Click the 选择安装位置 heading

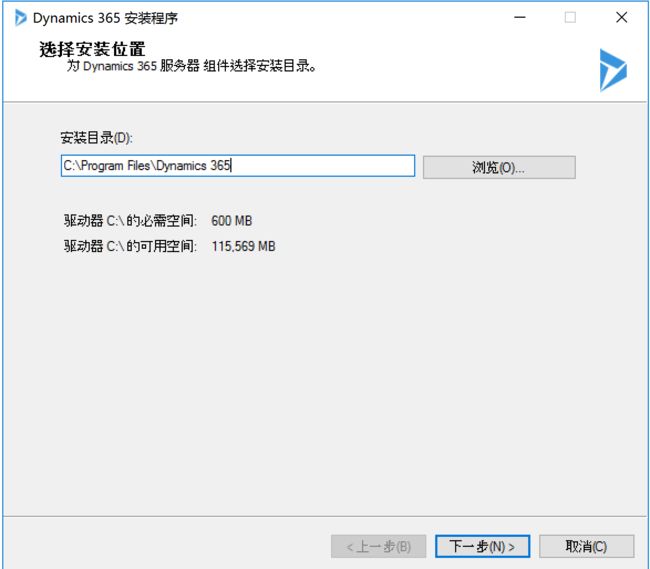pos(92,49)
